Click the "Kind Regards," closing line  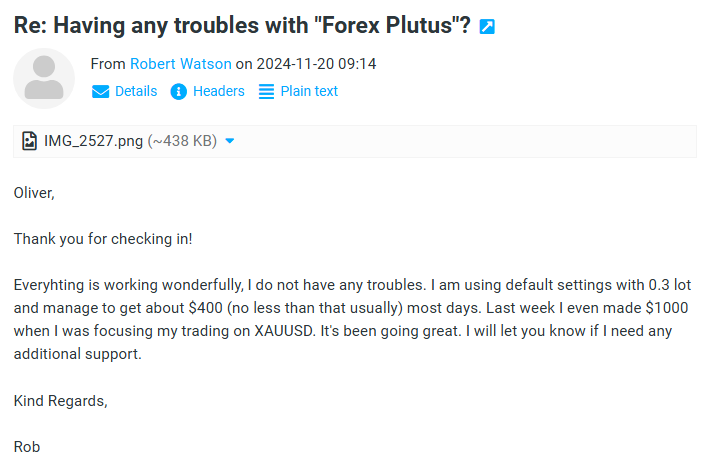click(x=60, y=401)
